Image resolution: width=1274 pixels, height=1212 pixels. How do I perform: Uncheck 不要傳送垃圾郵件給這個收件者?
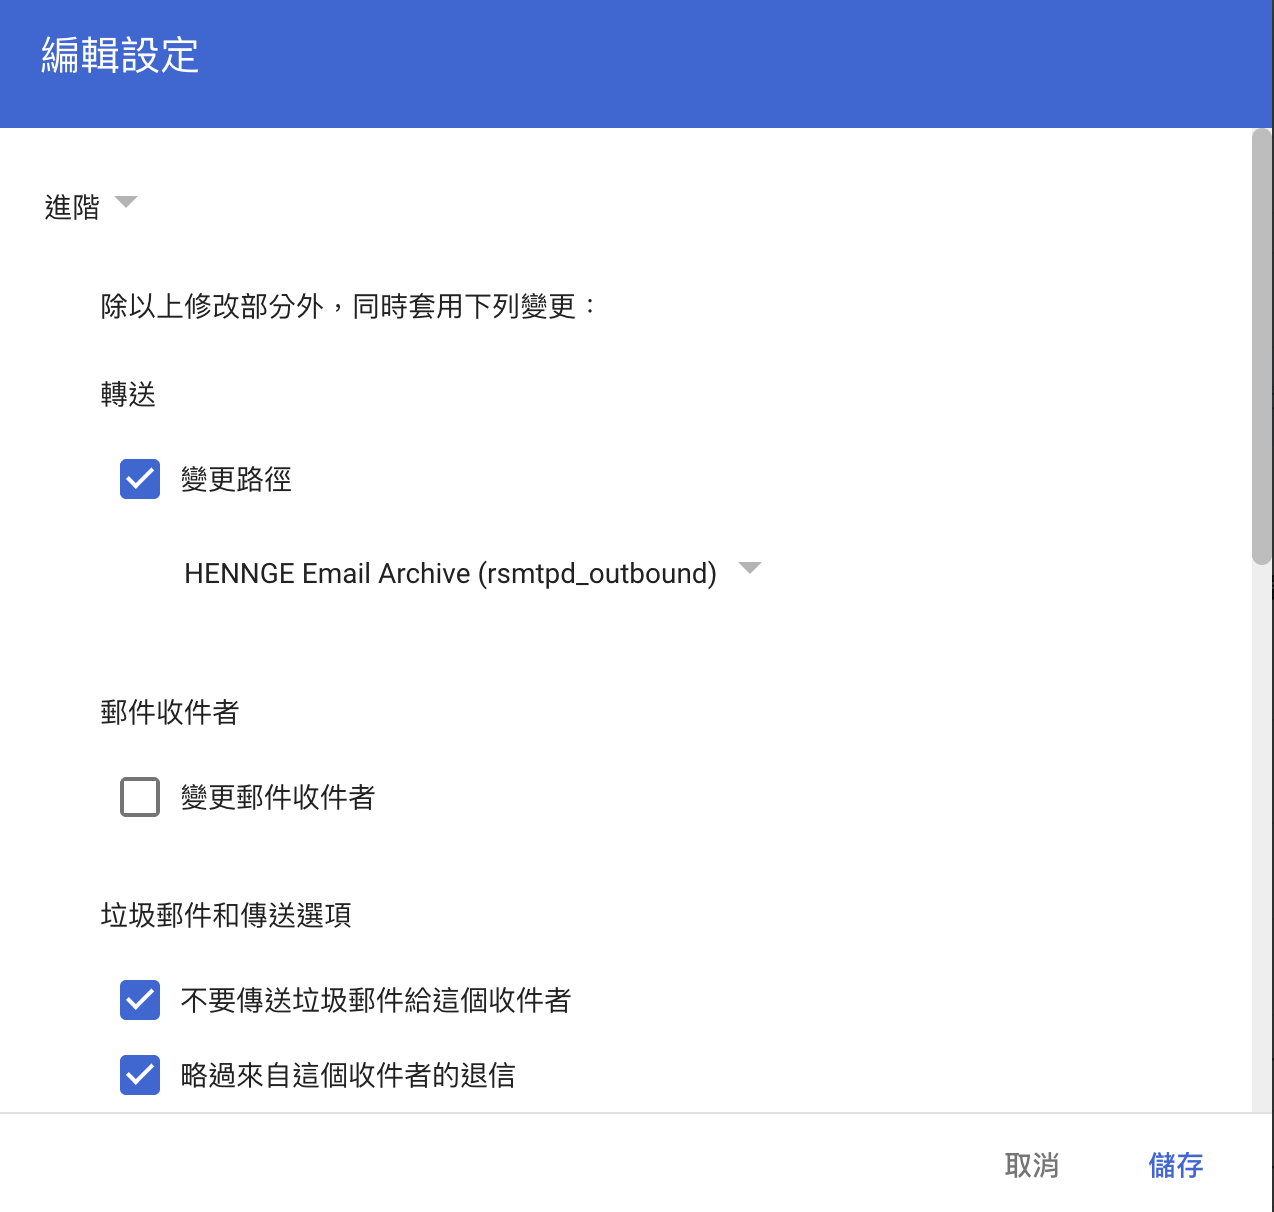pos(140,1000)
